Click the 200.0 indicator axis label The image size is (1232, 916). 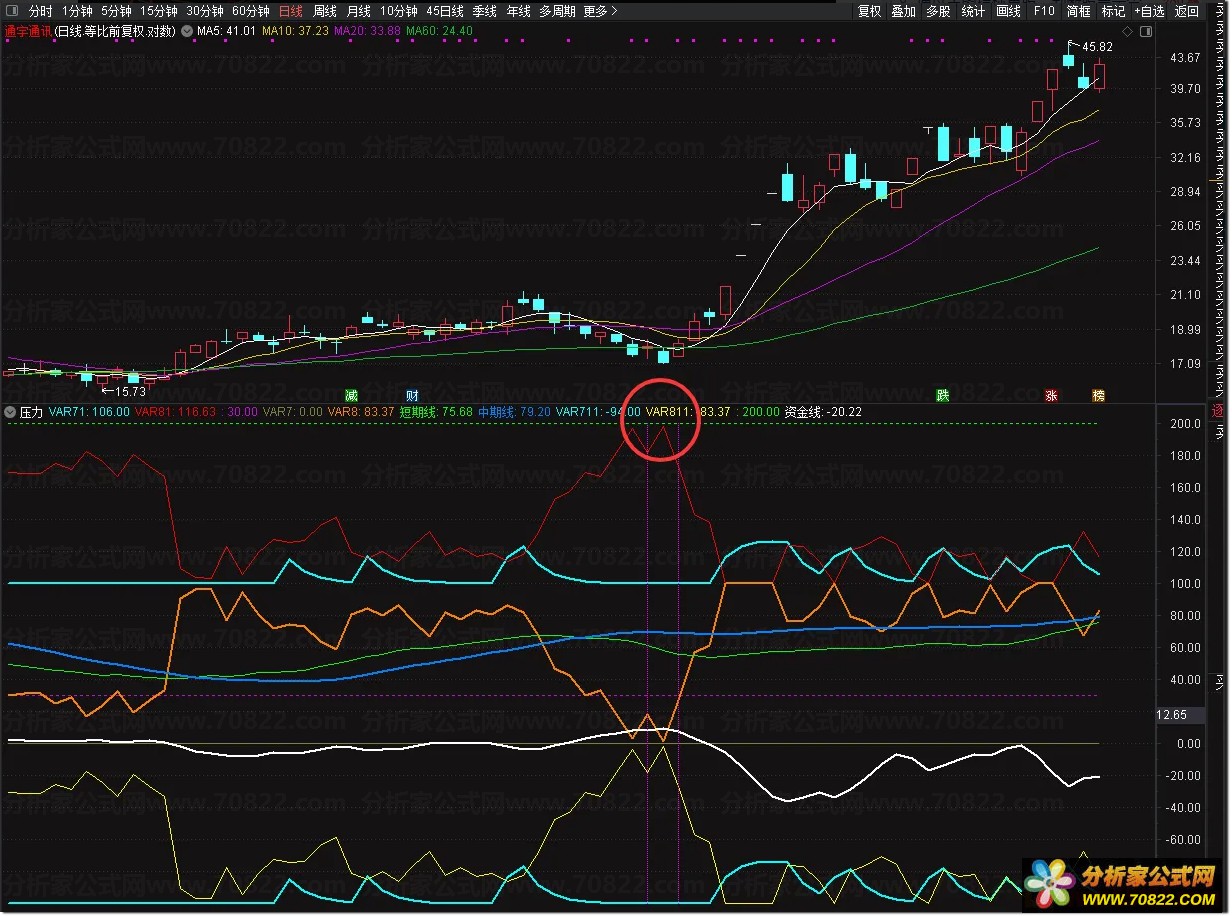point(1186,424)
